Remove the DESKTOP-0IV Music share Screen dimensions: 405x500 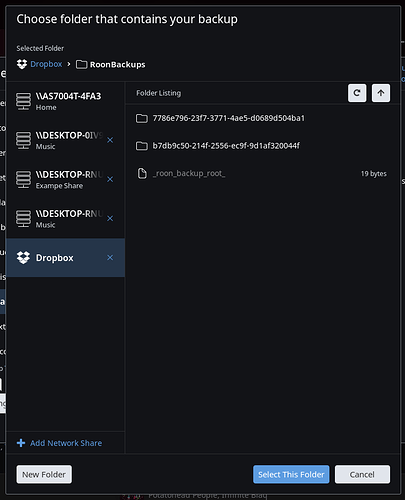[x=110, y=140]
